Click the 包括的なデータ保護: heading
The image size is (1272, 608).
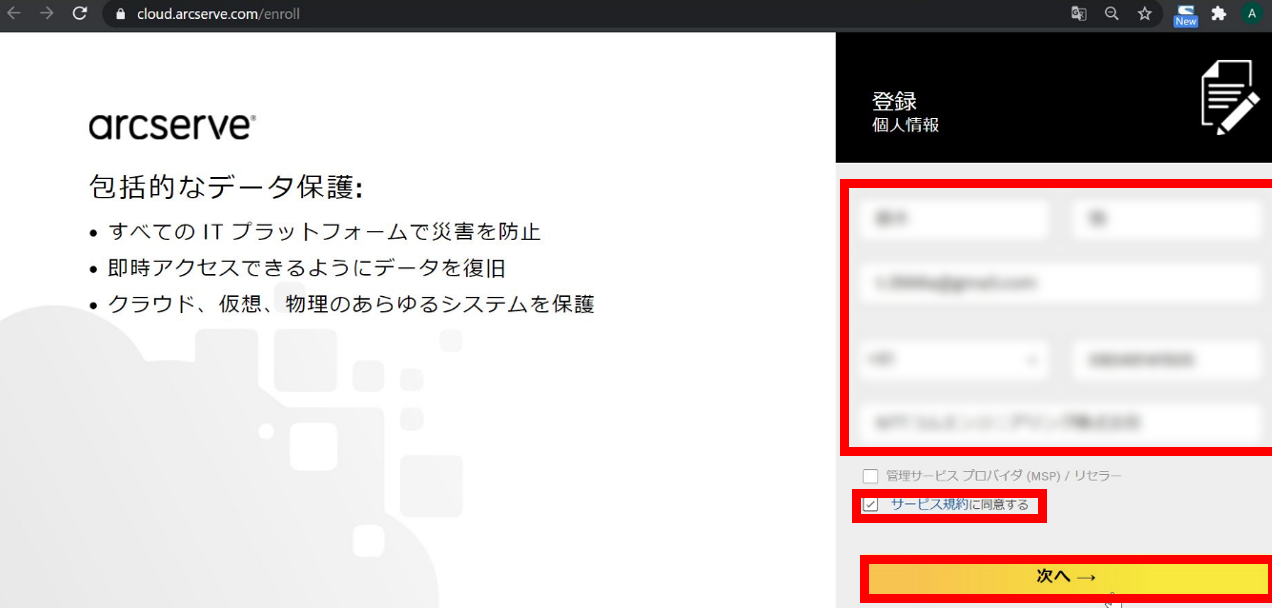tap(225, 188)
